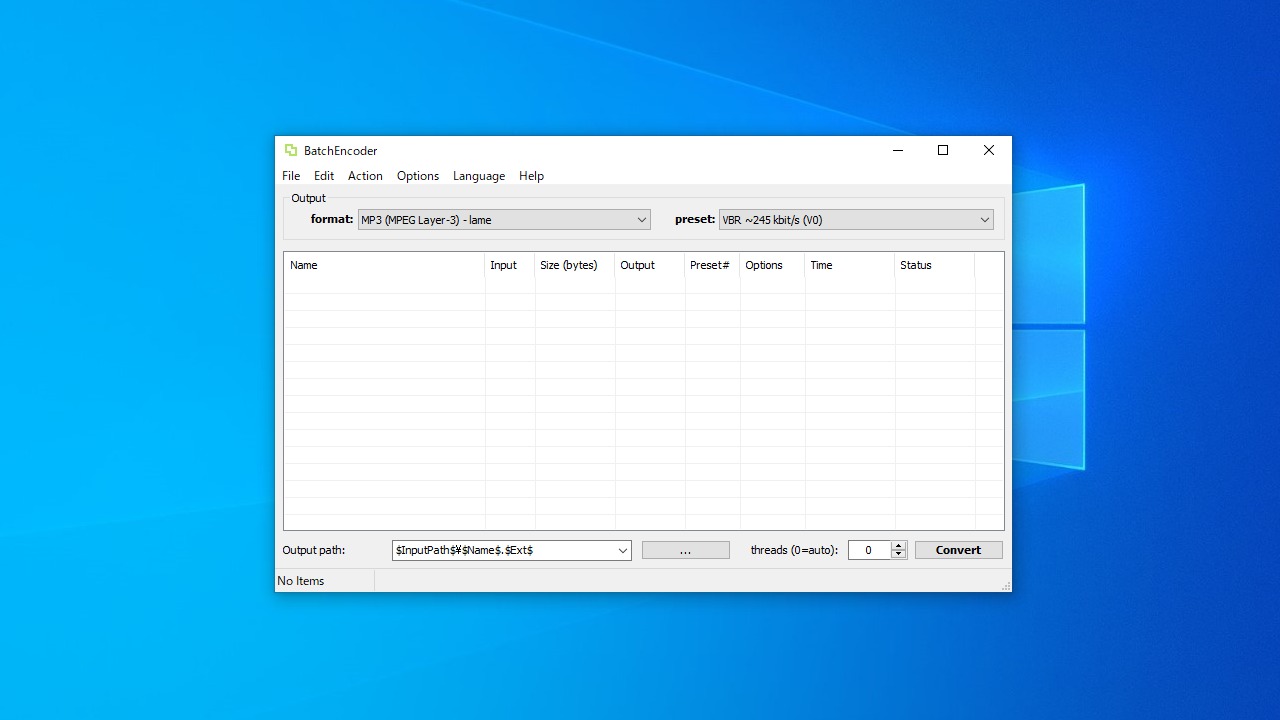The image size is (1280, 720).
Task: Open the Language menu
Action: [x=479, y=176]
